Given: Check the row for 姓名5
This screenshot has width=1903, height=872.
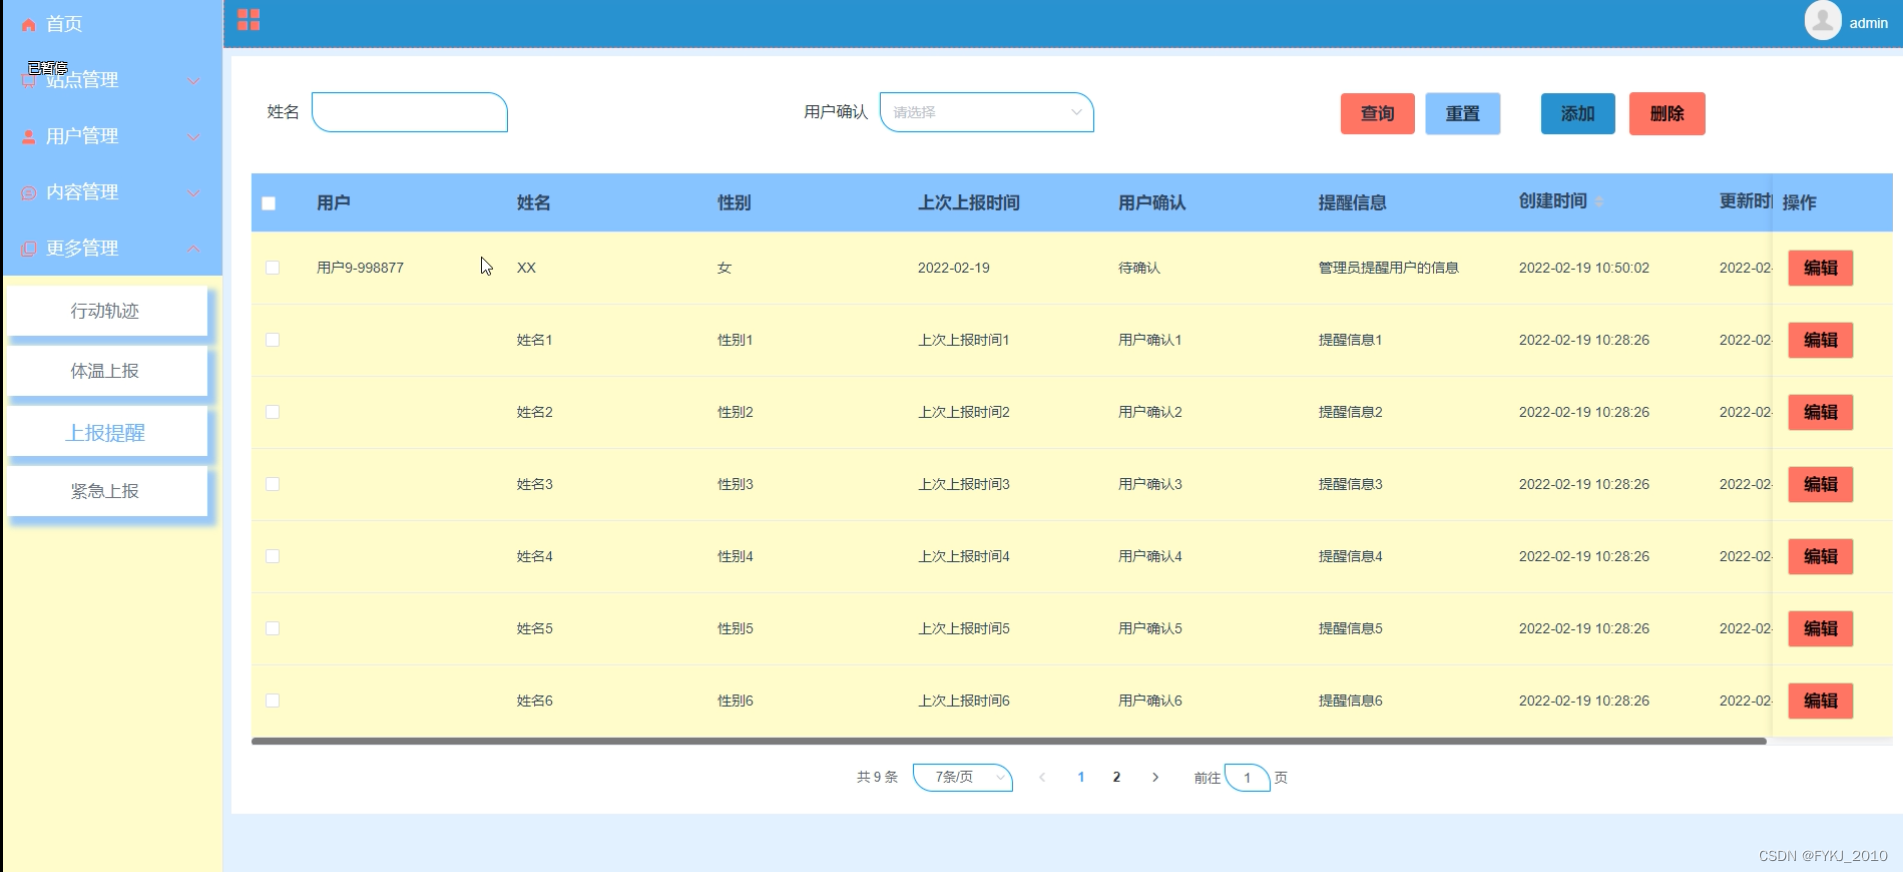Looking at the screenshot, I should (272, 628).
